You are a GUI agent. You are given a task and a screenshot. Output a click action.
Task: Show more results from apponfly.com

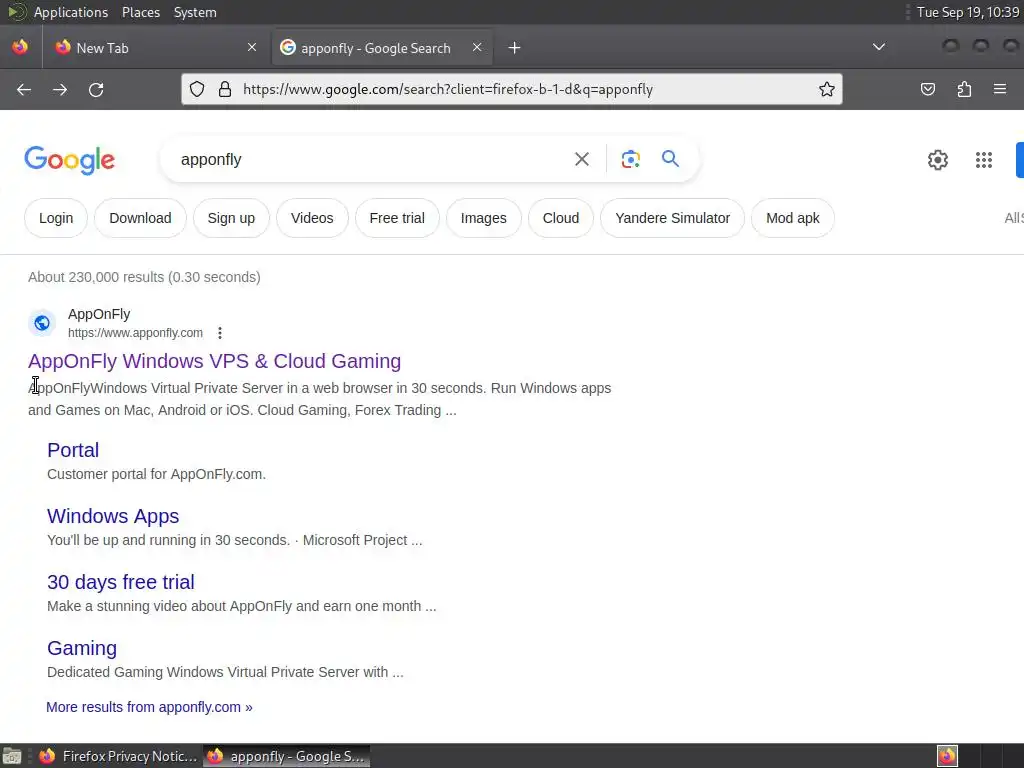[149, 707]
